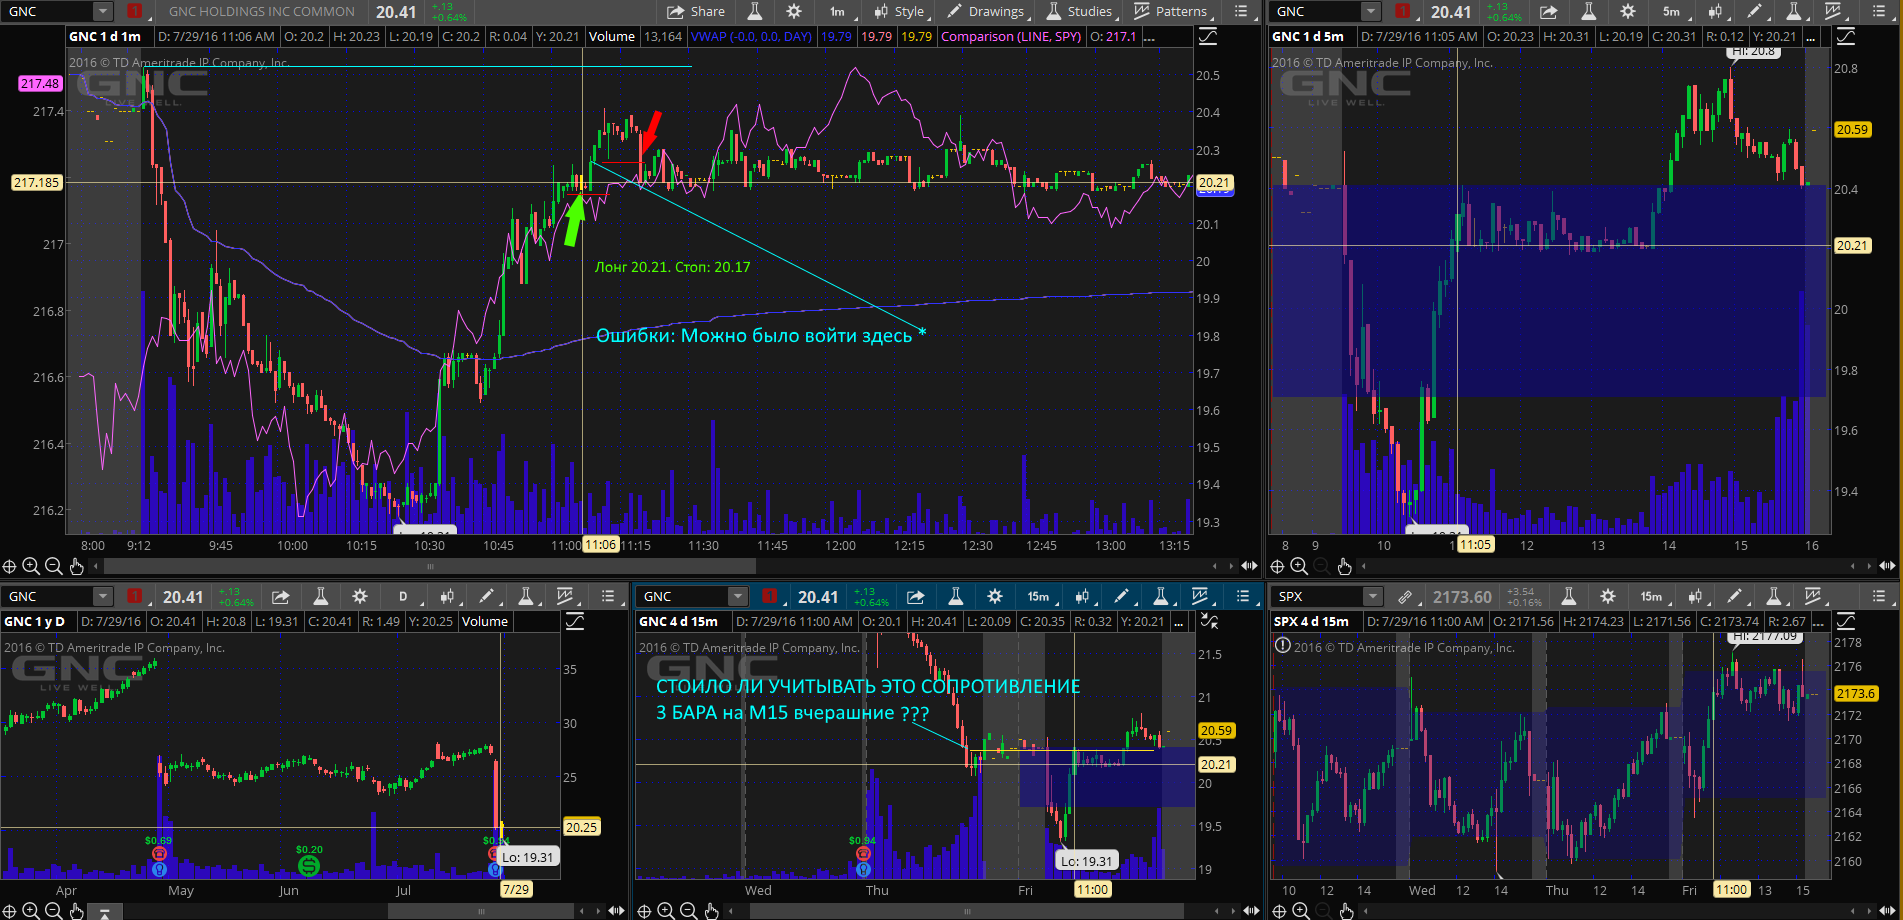The image size is (1903, 920).
Task: Toggle the axis scale icon in the GNC 15m chart
Action: tap(1209, 621)
